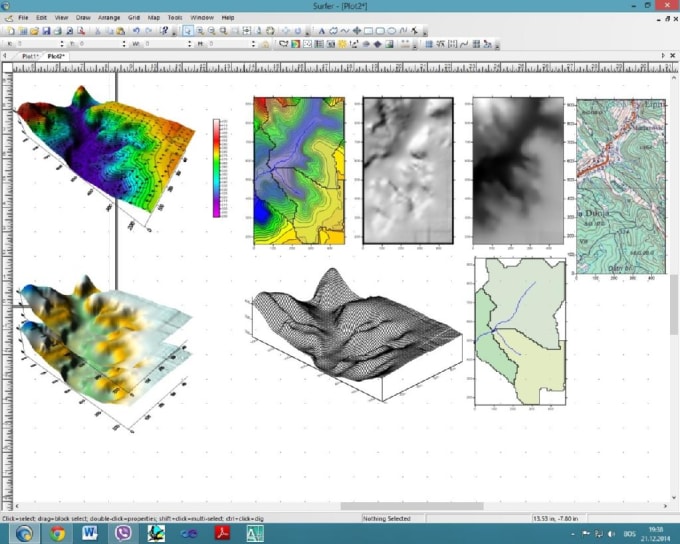Click the color scale legend bar
The image size is (680, 544).
(x=217, y=167)
